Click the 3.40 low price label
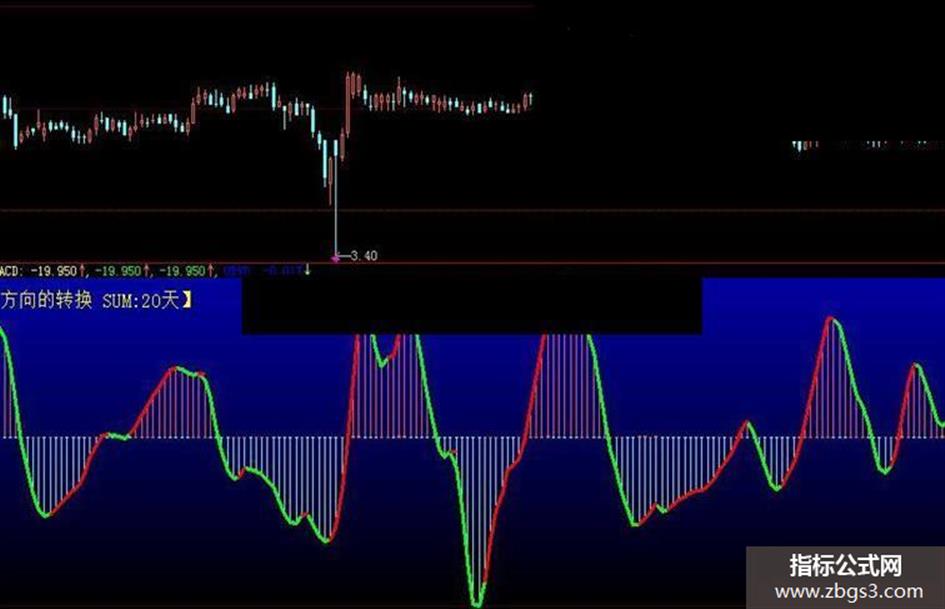The height and width of the screenshot is (609, 945). click(x=364, y=256)
